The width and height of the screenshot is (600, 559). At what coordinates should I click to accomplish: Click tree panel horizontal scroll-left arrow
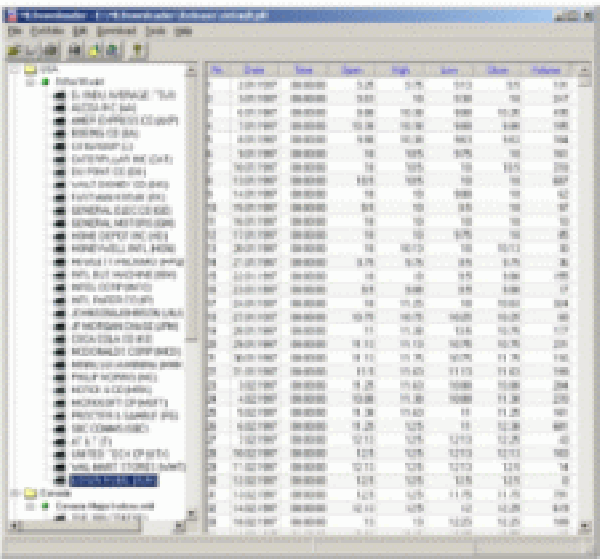[x=13, y=526]
